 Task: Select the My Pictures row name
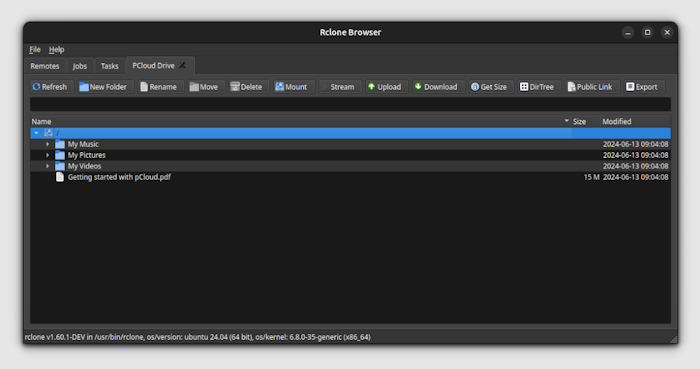click(x=87, y=155)
